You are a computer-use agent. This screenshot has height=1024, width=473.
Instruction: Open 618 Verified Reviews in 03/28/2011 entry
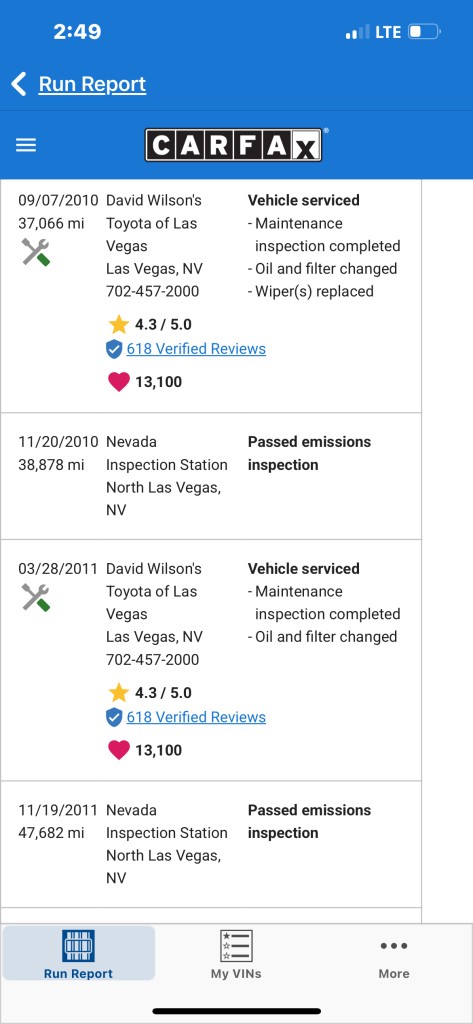click(x=196, y=717)
